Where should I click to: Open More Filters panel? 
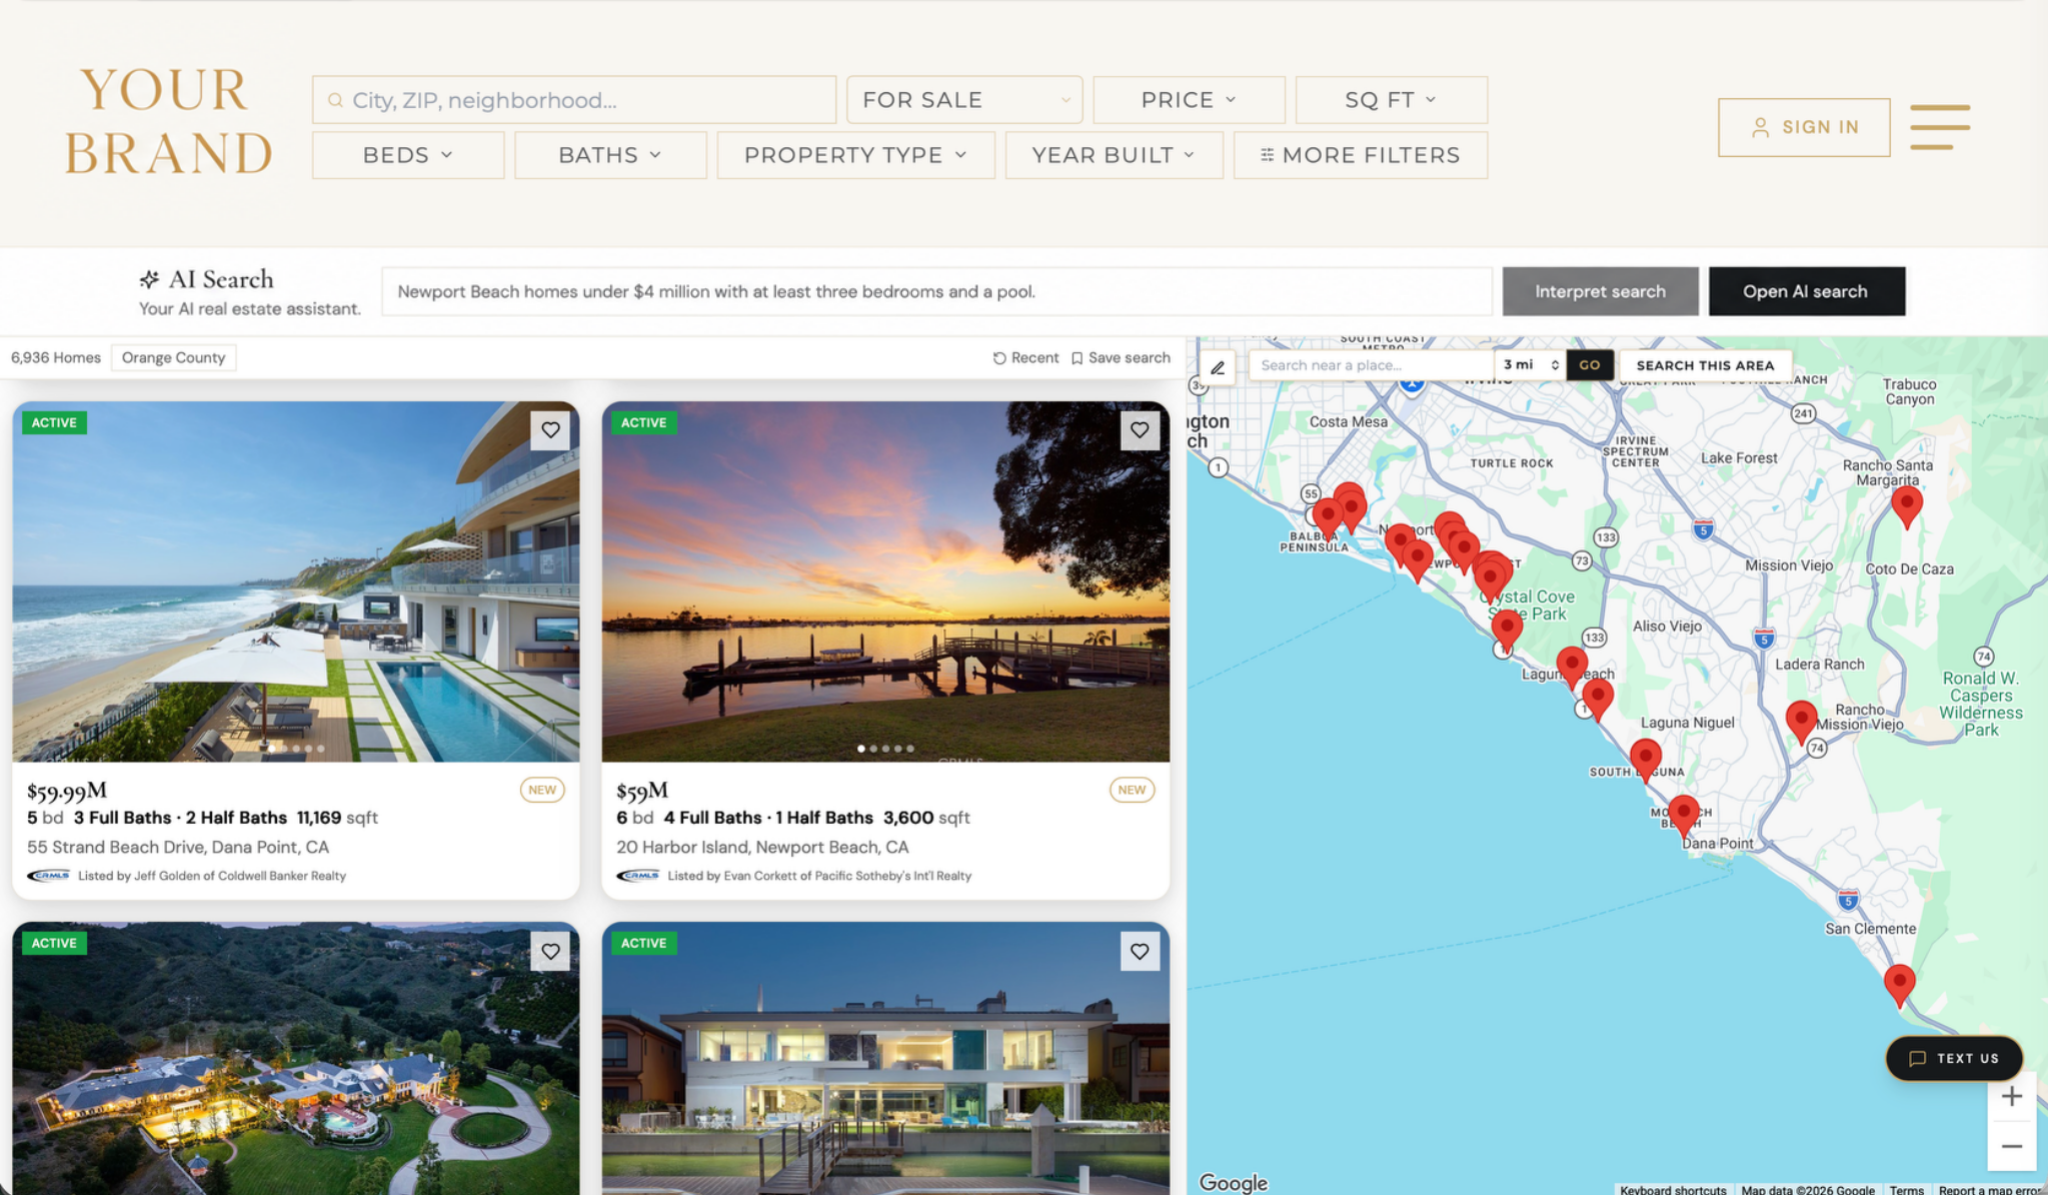click(x=1360, y=155)
